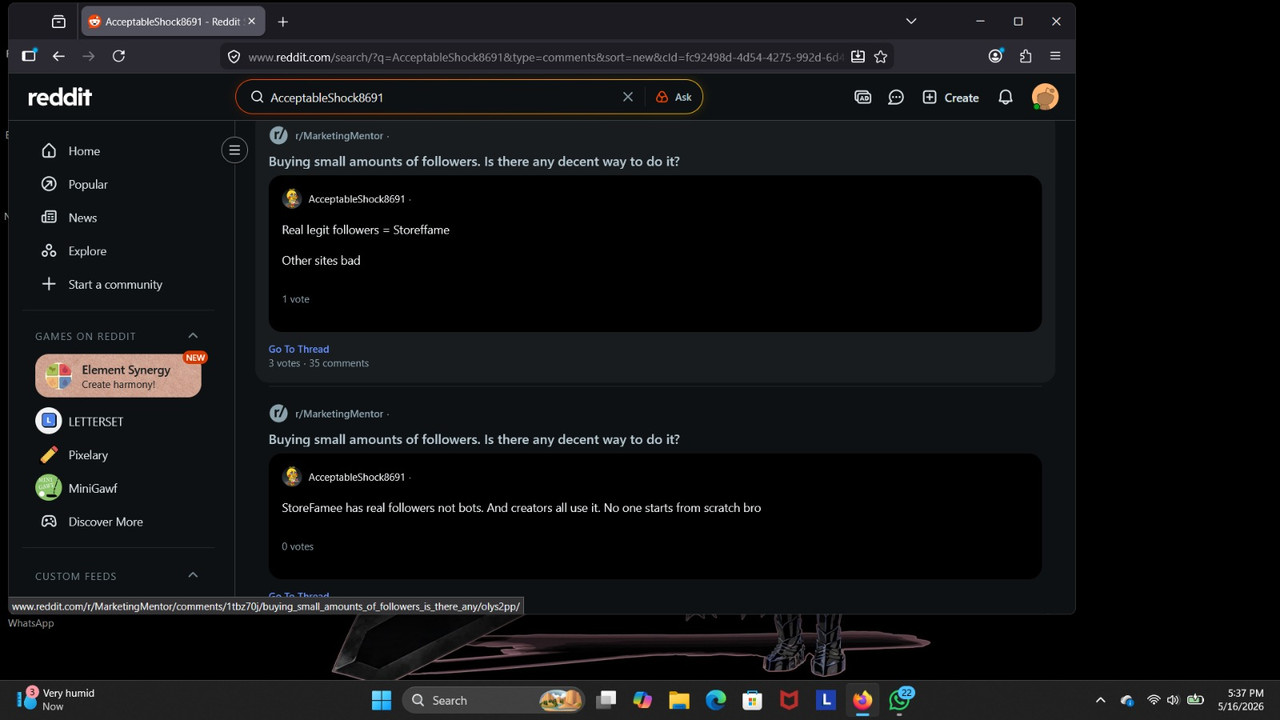Open the list all tabs dropdown
Screen dimensions: 1280x720
coord(911,21)
